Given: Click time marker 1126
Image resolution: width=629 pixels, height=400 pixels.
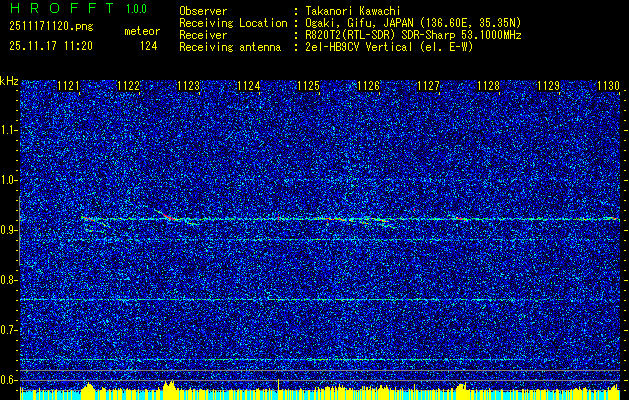Looking at the screenshot, I should pyautogui.click(x=369, y=86).
